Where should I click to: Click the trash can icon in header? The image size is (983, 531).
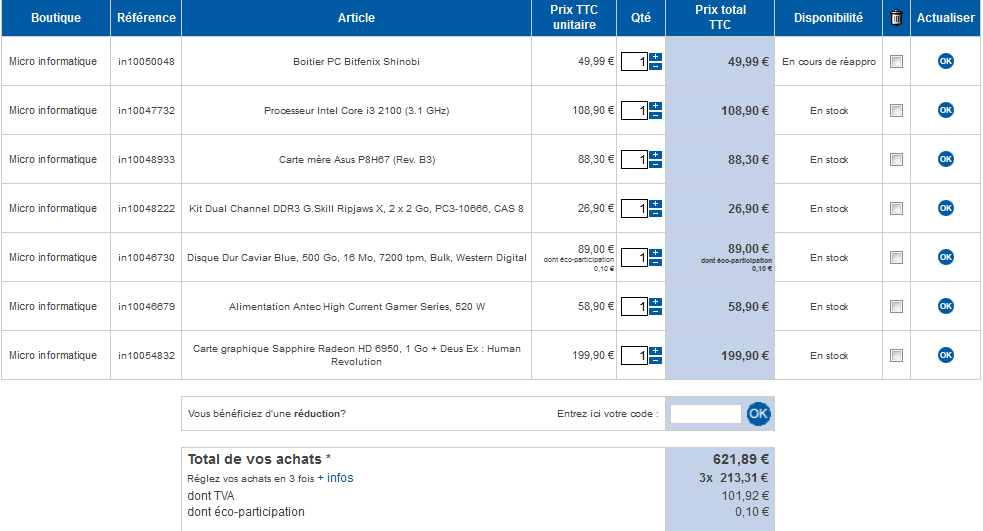click(896, 17)
